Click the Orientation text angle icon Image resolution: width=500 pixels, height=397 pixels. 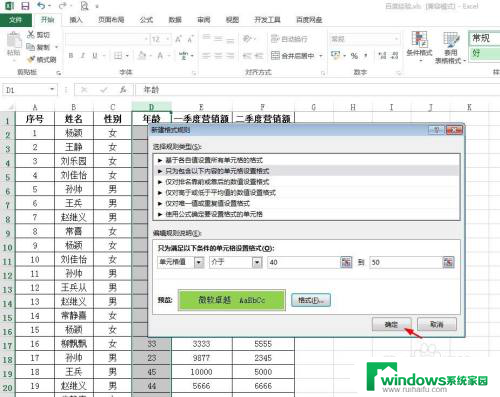247,39
